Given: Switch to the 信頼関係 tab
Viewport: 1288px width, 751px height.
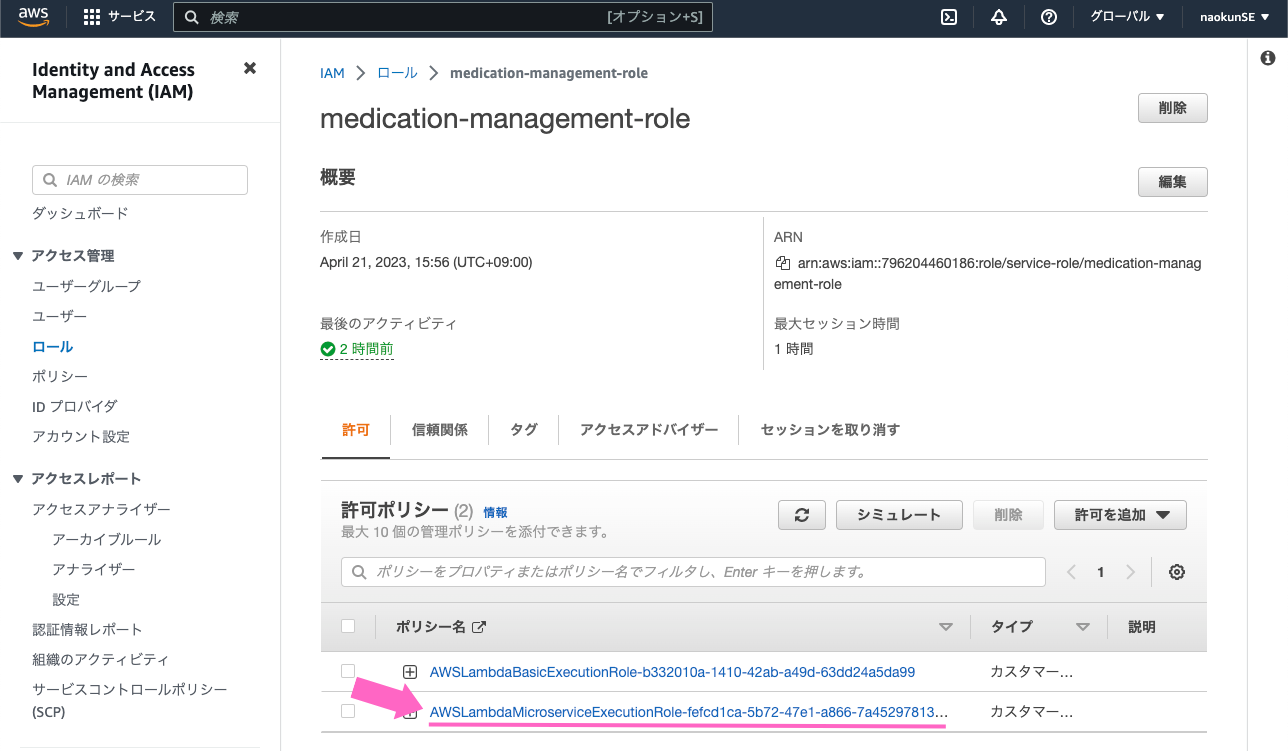Looking at the screenshot, I should click(440, 430).
